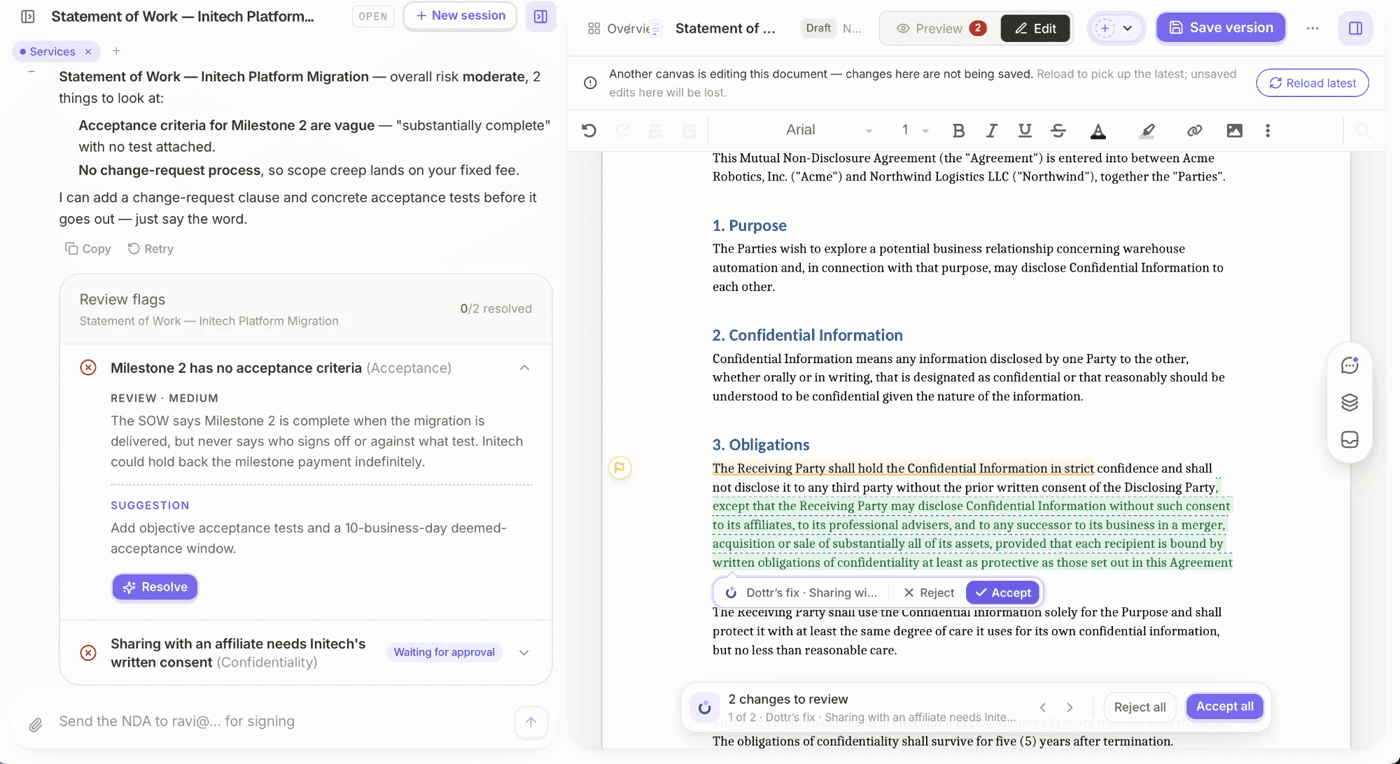Accept all changes to review
The height and width of the screenshot is (764, 1400).
(1224, 706)
